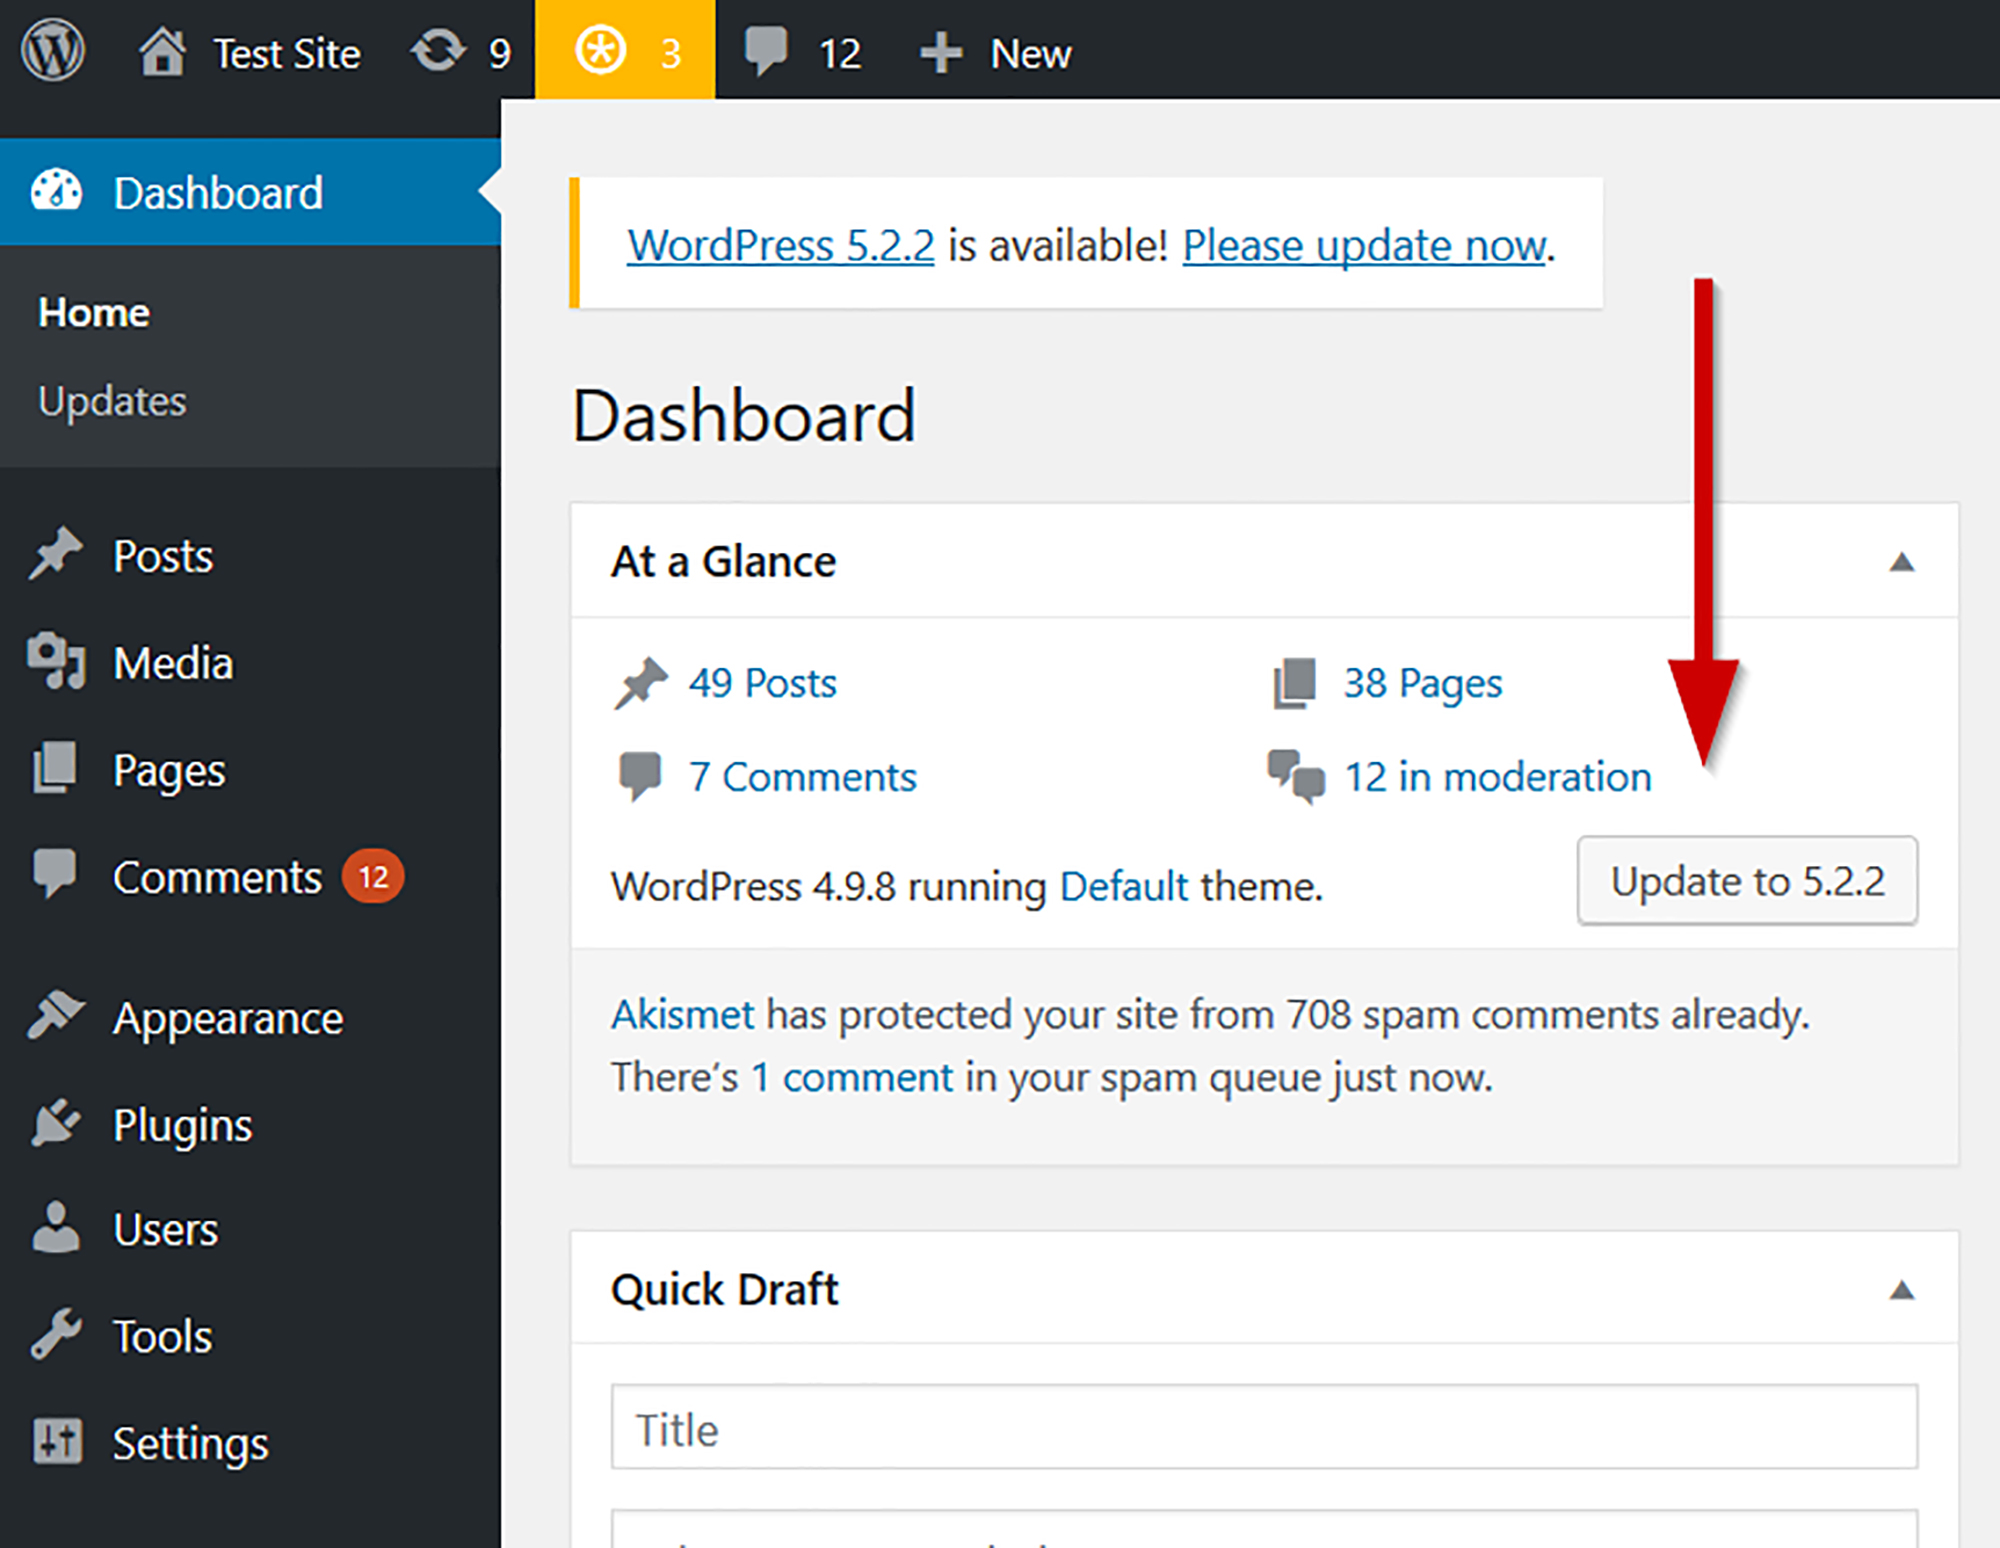Viewport: 2000px width, 1548px height.
Task: Click the Please update now link
Action: [x=1365, y=246]
